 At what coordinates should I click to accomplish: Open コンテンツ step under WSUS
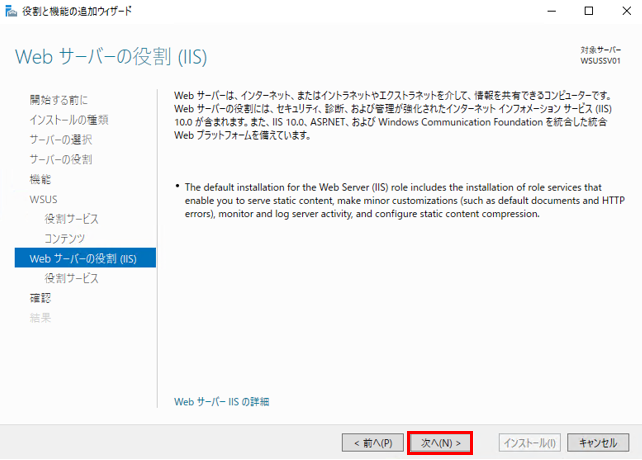click(x=65, y=239)
